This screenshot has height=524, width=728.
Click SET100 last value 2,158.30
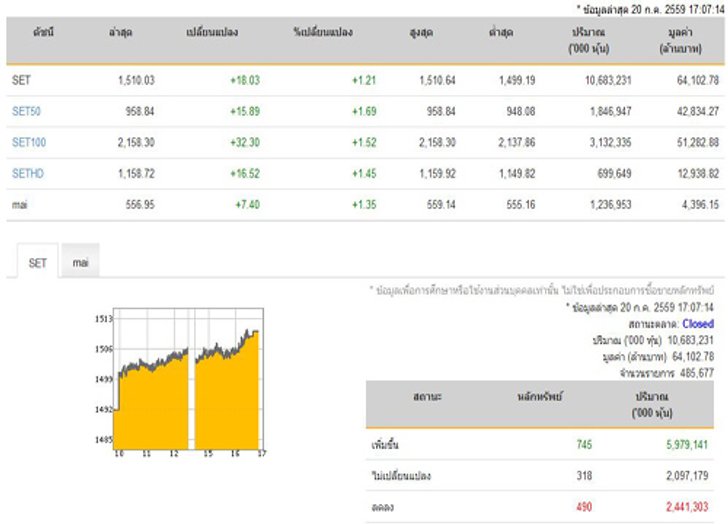tap(136, 142)
